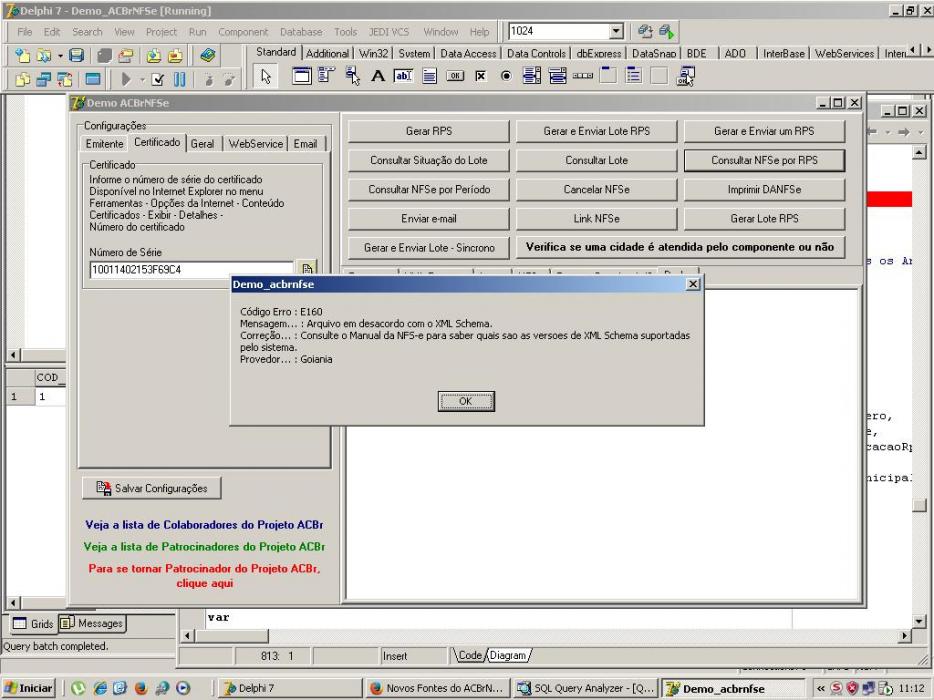Screen dimensions: 934x700
Task: Click the Número de Série input field
Action: coord(192,269)
